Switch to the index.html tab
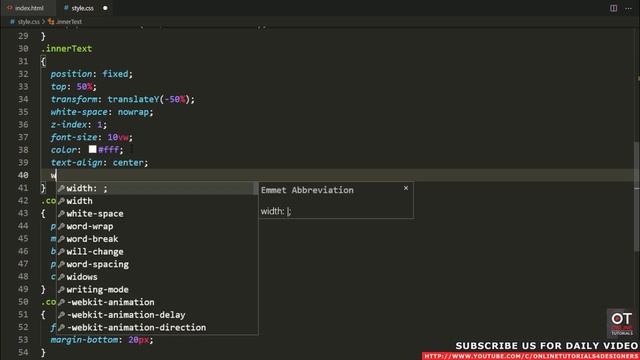 (25, 8)
